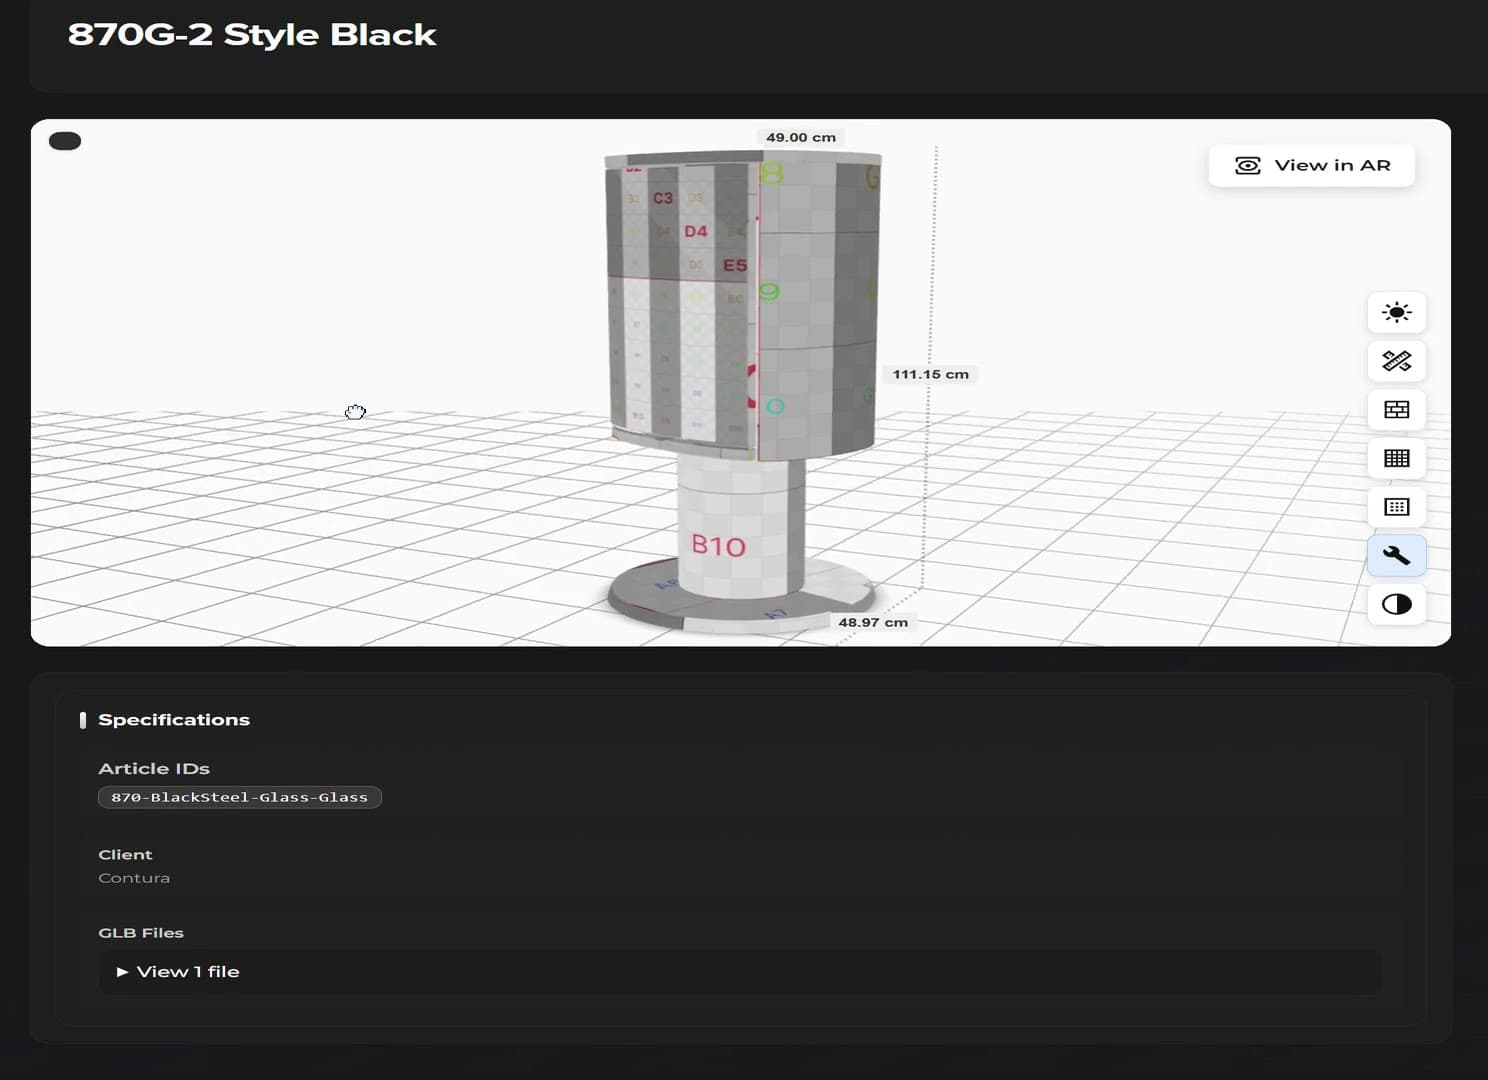Screen dimensions: 1488x1080
Task: Click the 870-BlackSteel-Glass-Glass article ID tag
Action: 239,797
